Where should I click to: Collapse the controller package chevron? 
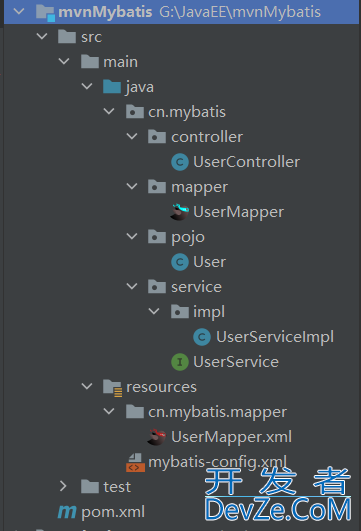click(x=132, y=136)
